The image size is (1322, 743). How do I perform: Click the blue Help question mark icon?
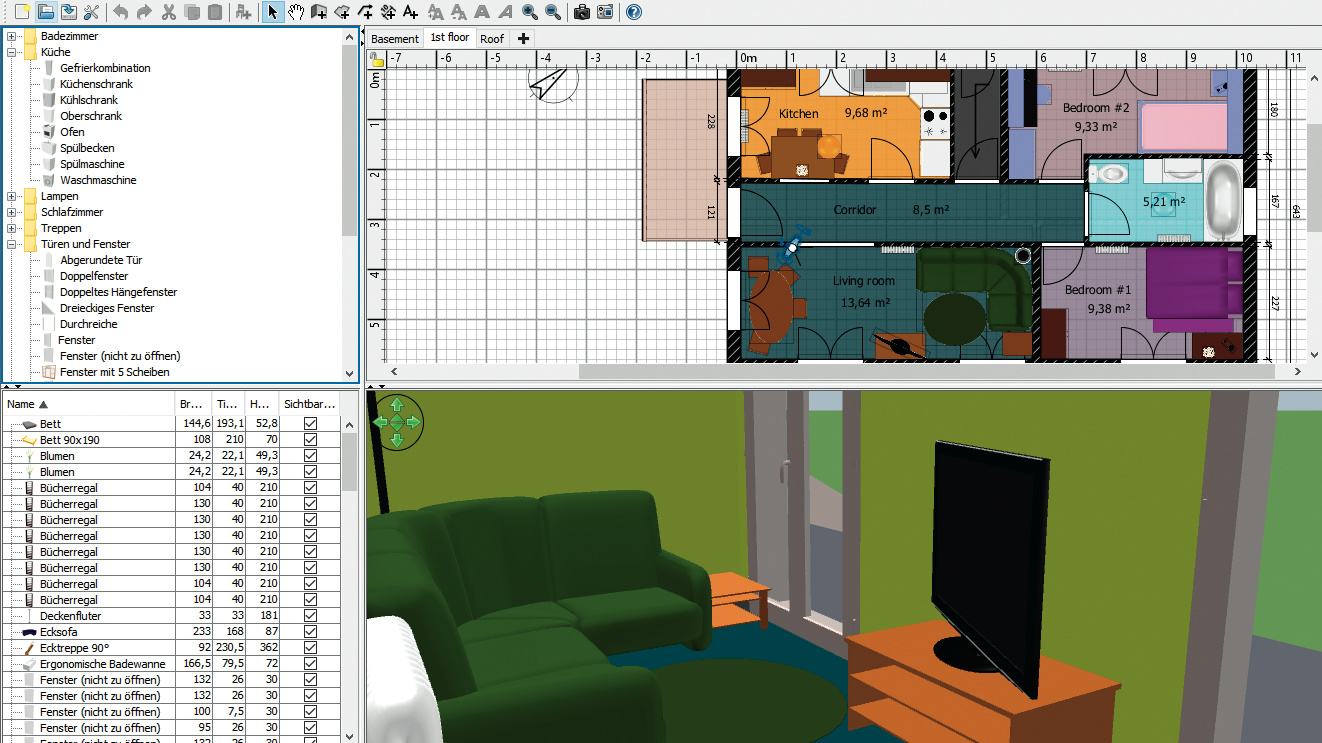(x=633, y=12)
